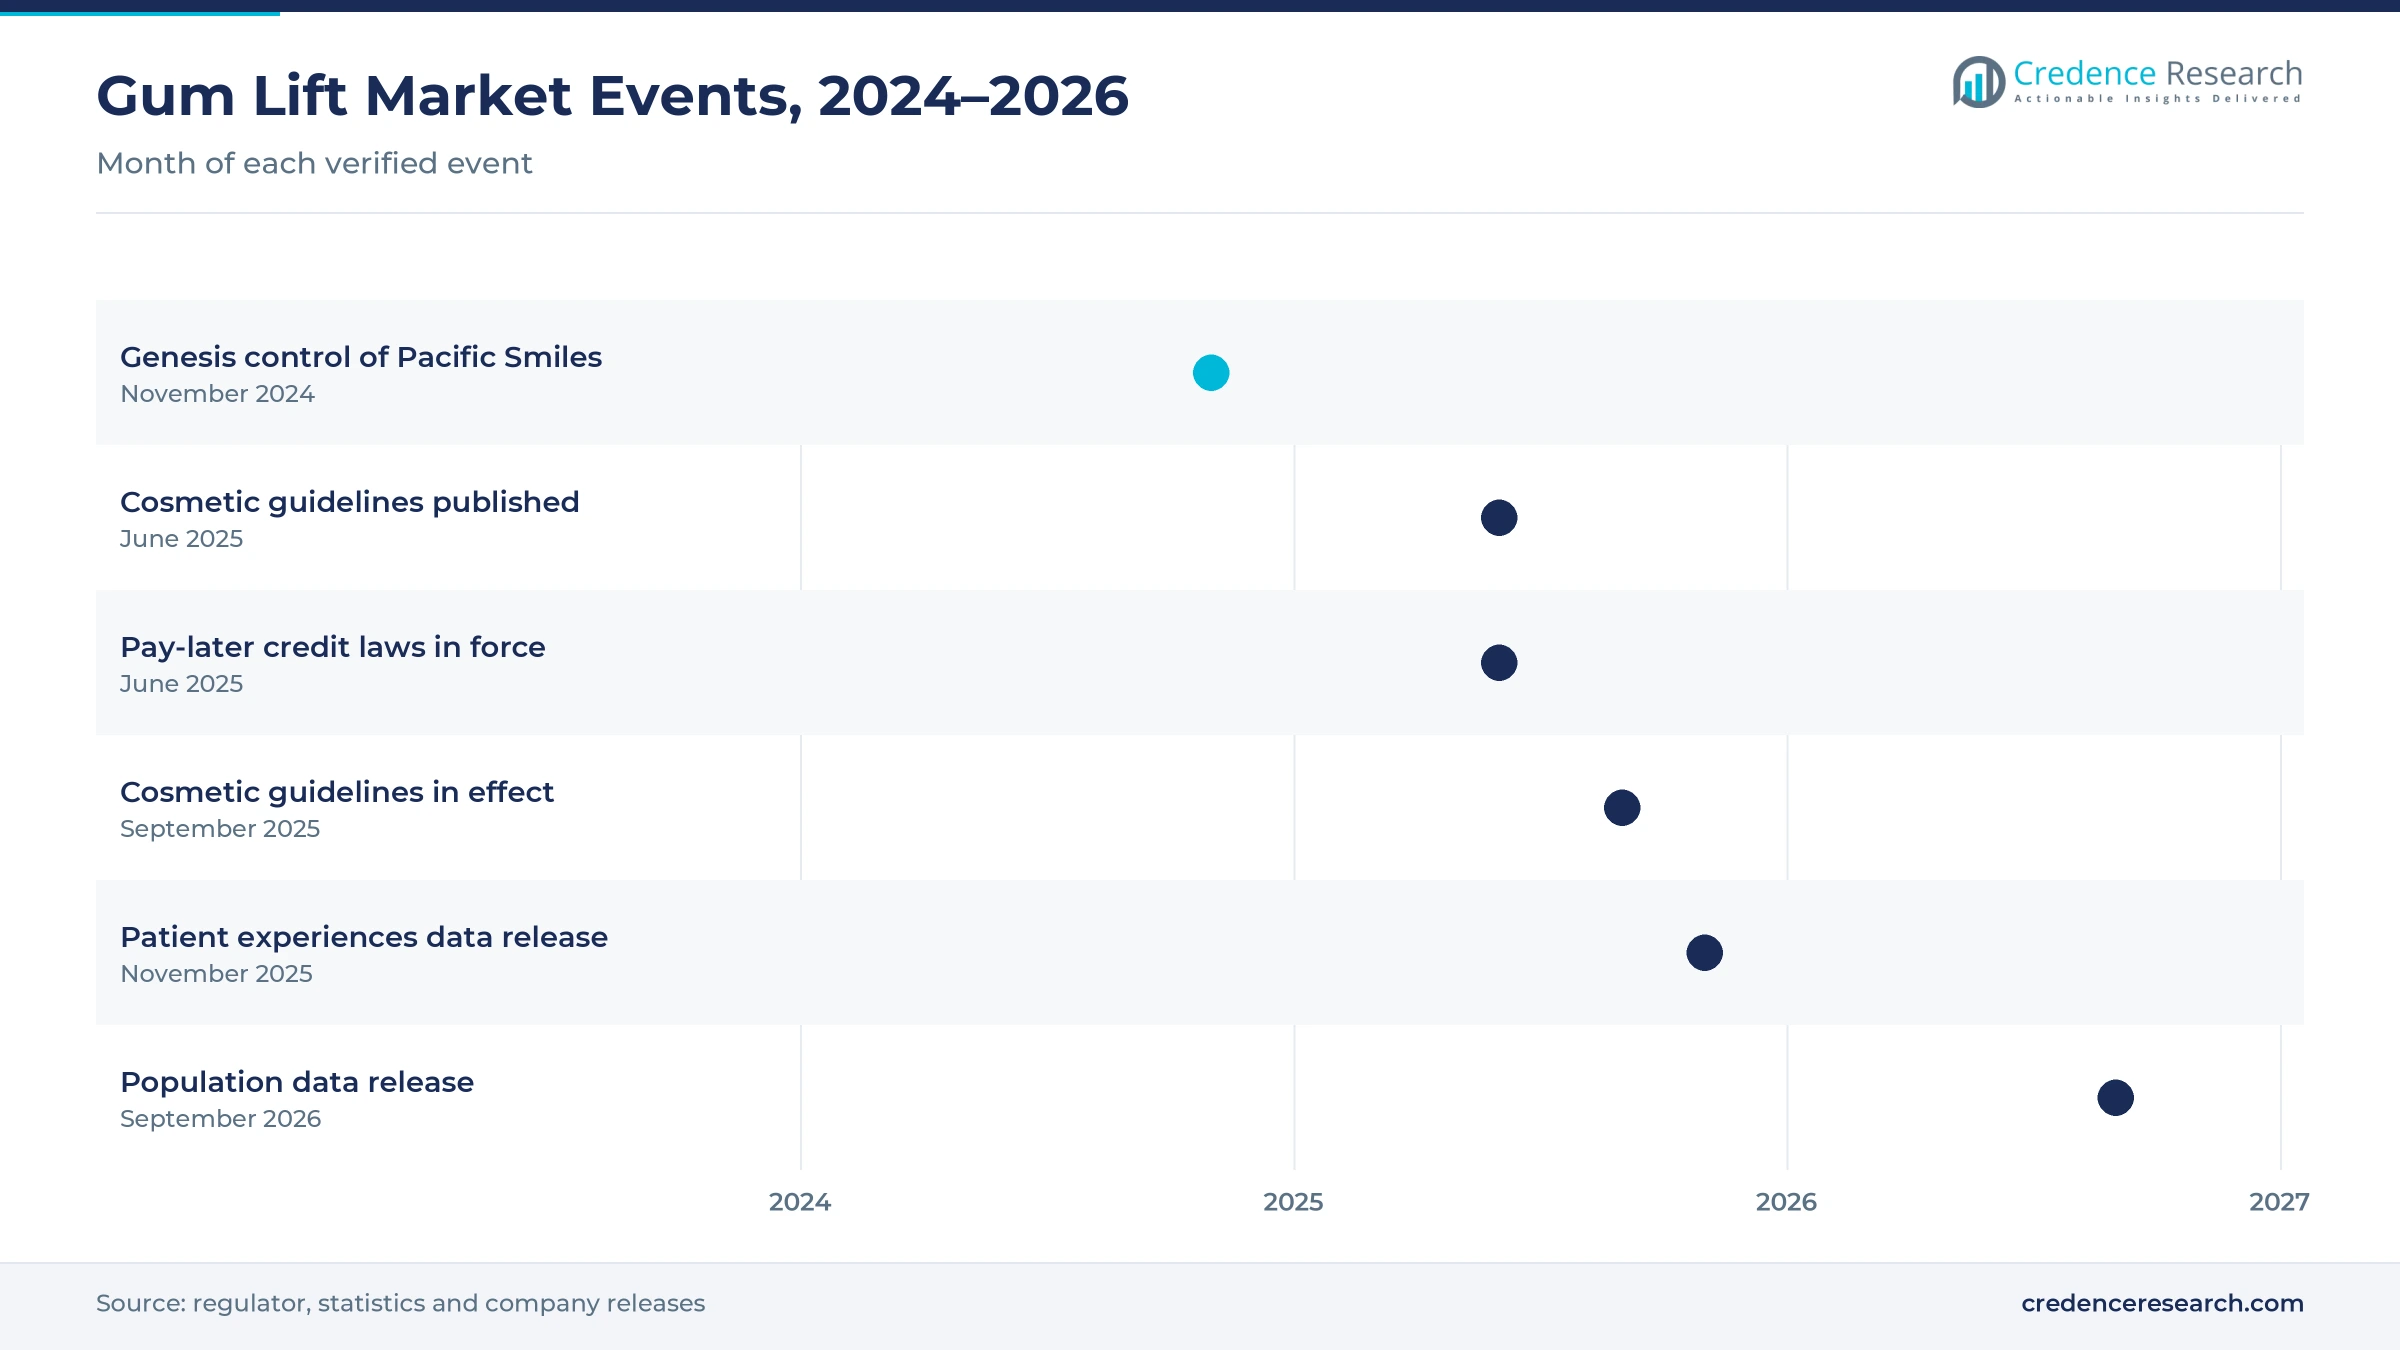This screenshot has height=1350, width=2400.
Task: Select the Pay-later credit laws marker dot
Action: [x=1499, y=663]
